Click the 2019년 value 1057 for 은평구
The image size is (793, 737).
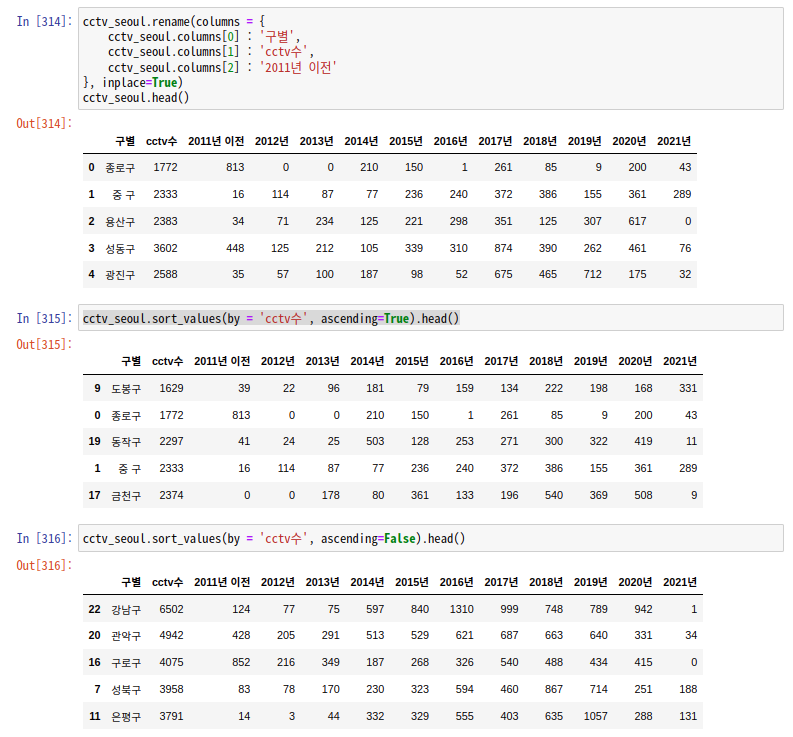(x=595, y=717)
